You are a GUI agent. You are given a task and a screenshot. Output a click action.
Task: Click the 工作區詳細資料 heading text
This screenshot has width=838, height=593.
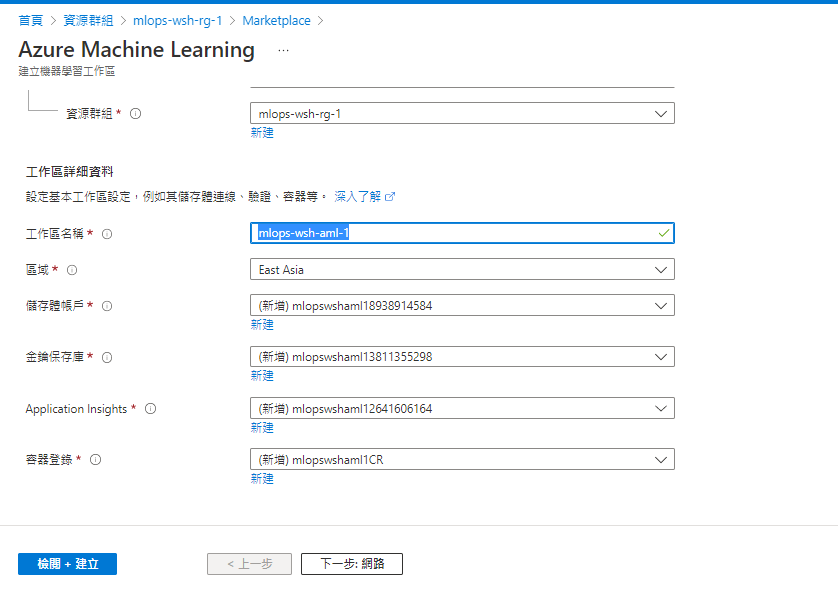pyautogui.click(x=70, y=172)
